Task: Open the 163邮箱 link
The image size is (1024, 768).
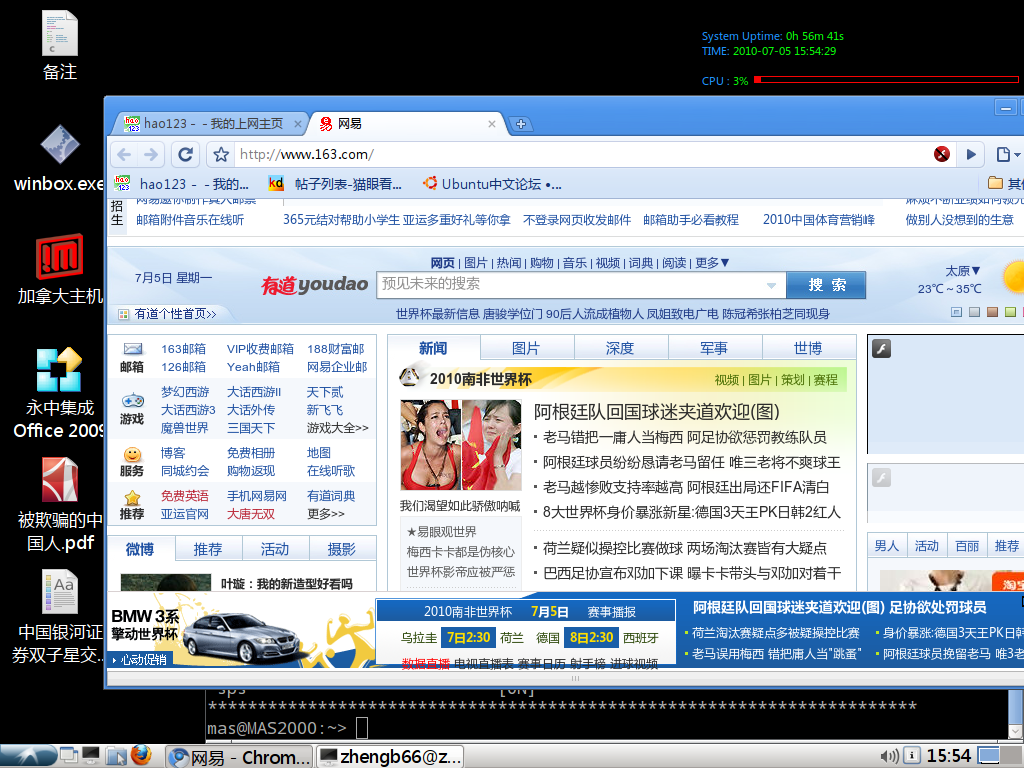Action: (184, 349)
